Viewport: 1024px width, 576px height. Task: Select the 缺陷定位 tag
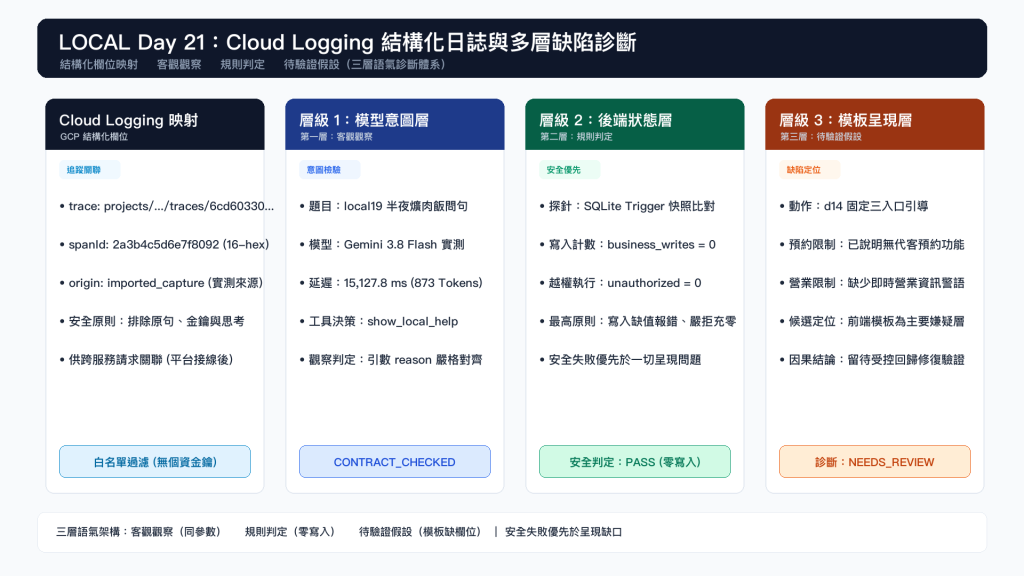(809, 170)
